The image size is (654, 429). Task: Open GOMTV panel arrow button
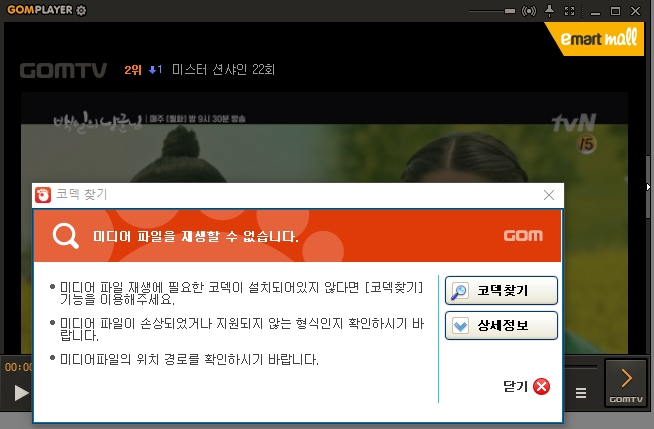click(626, 383)
